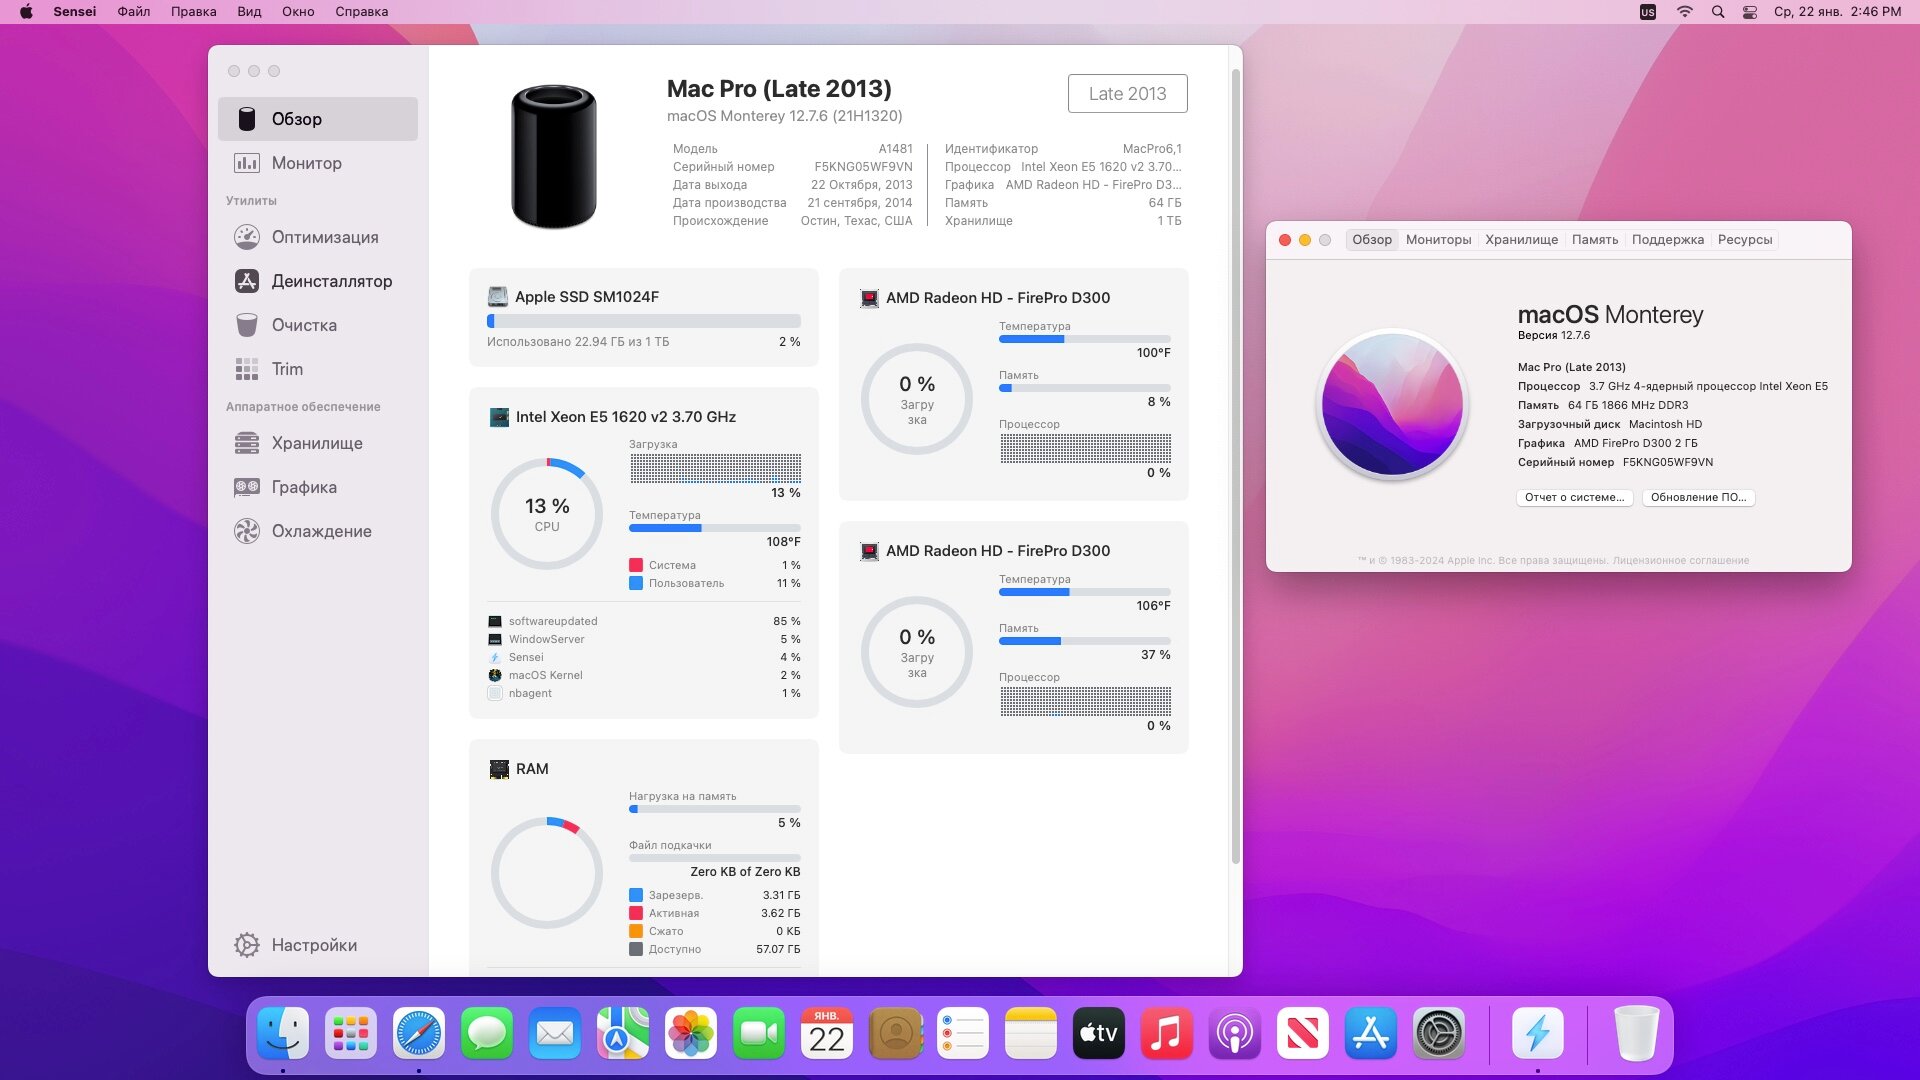Open the Хранилище hardware section
Viewport: 1920px width, 1080px height.
318,443
